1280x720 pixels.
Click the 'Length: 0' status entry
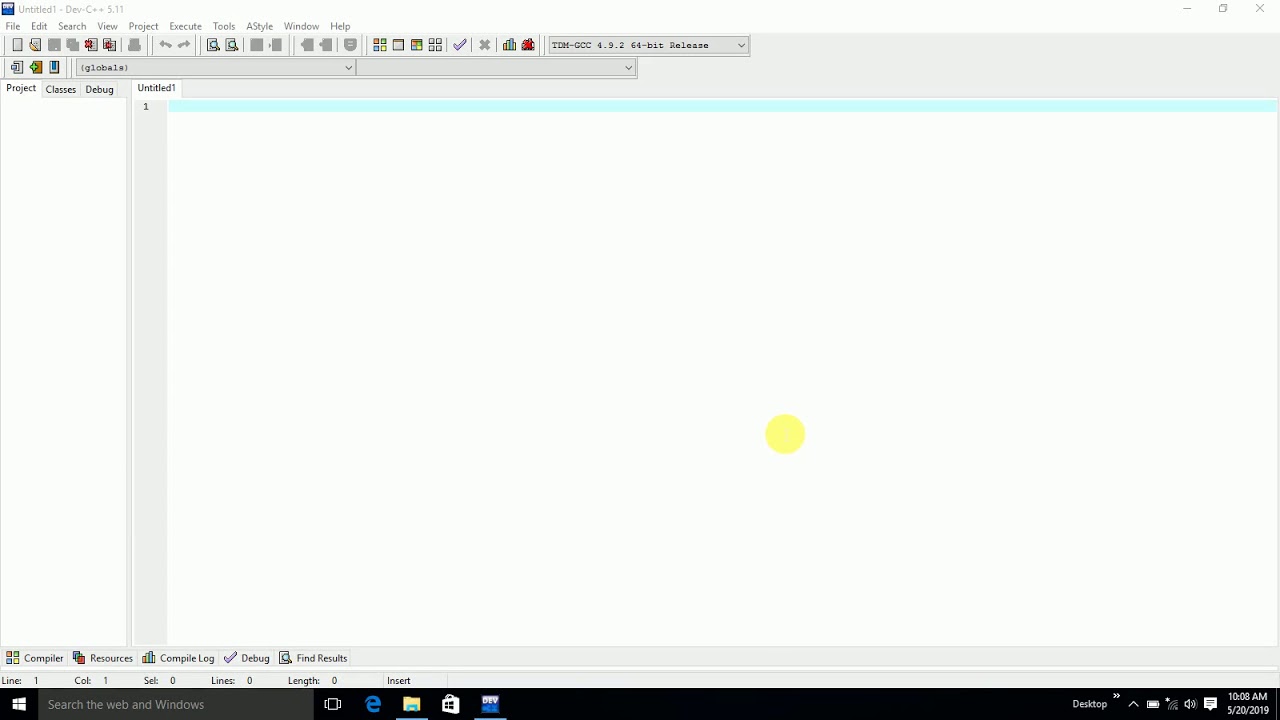coord(312,680)
